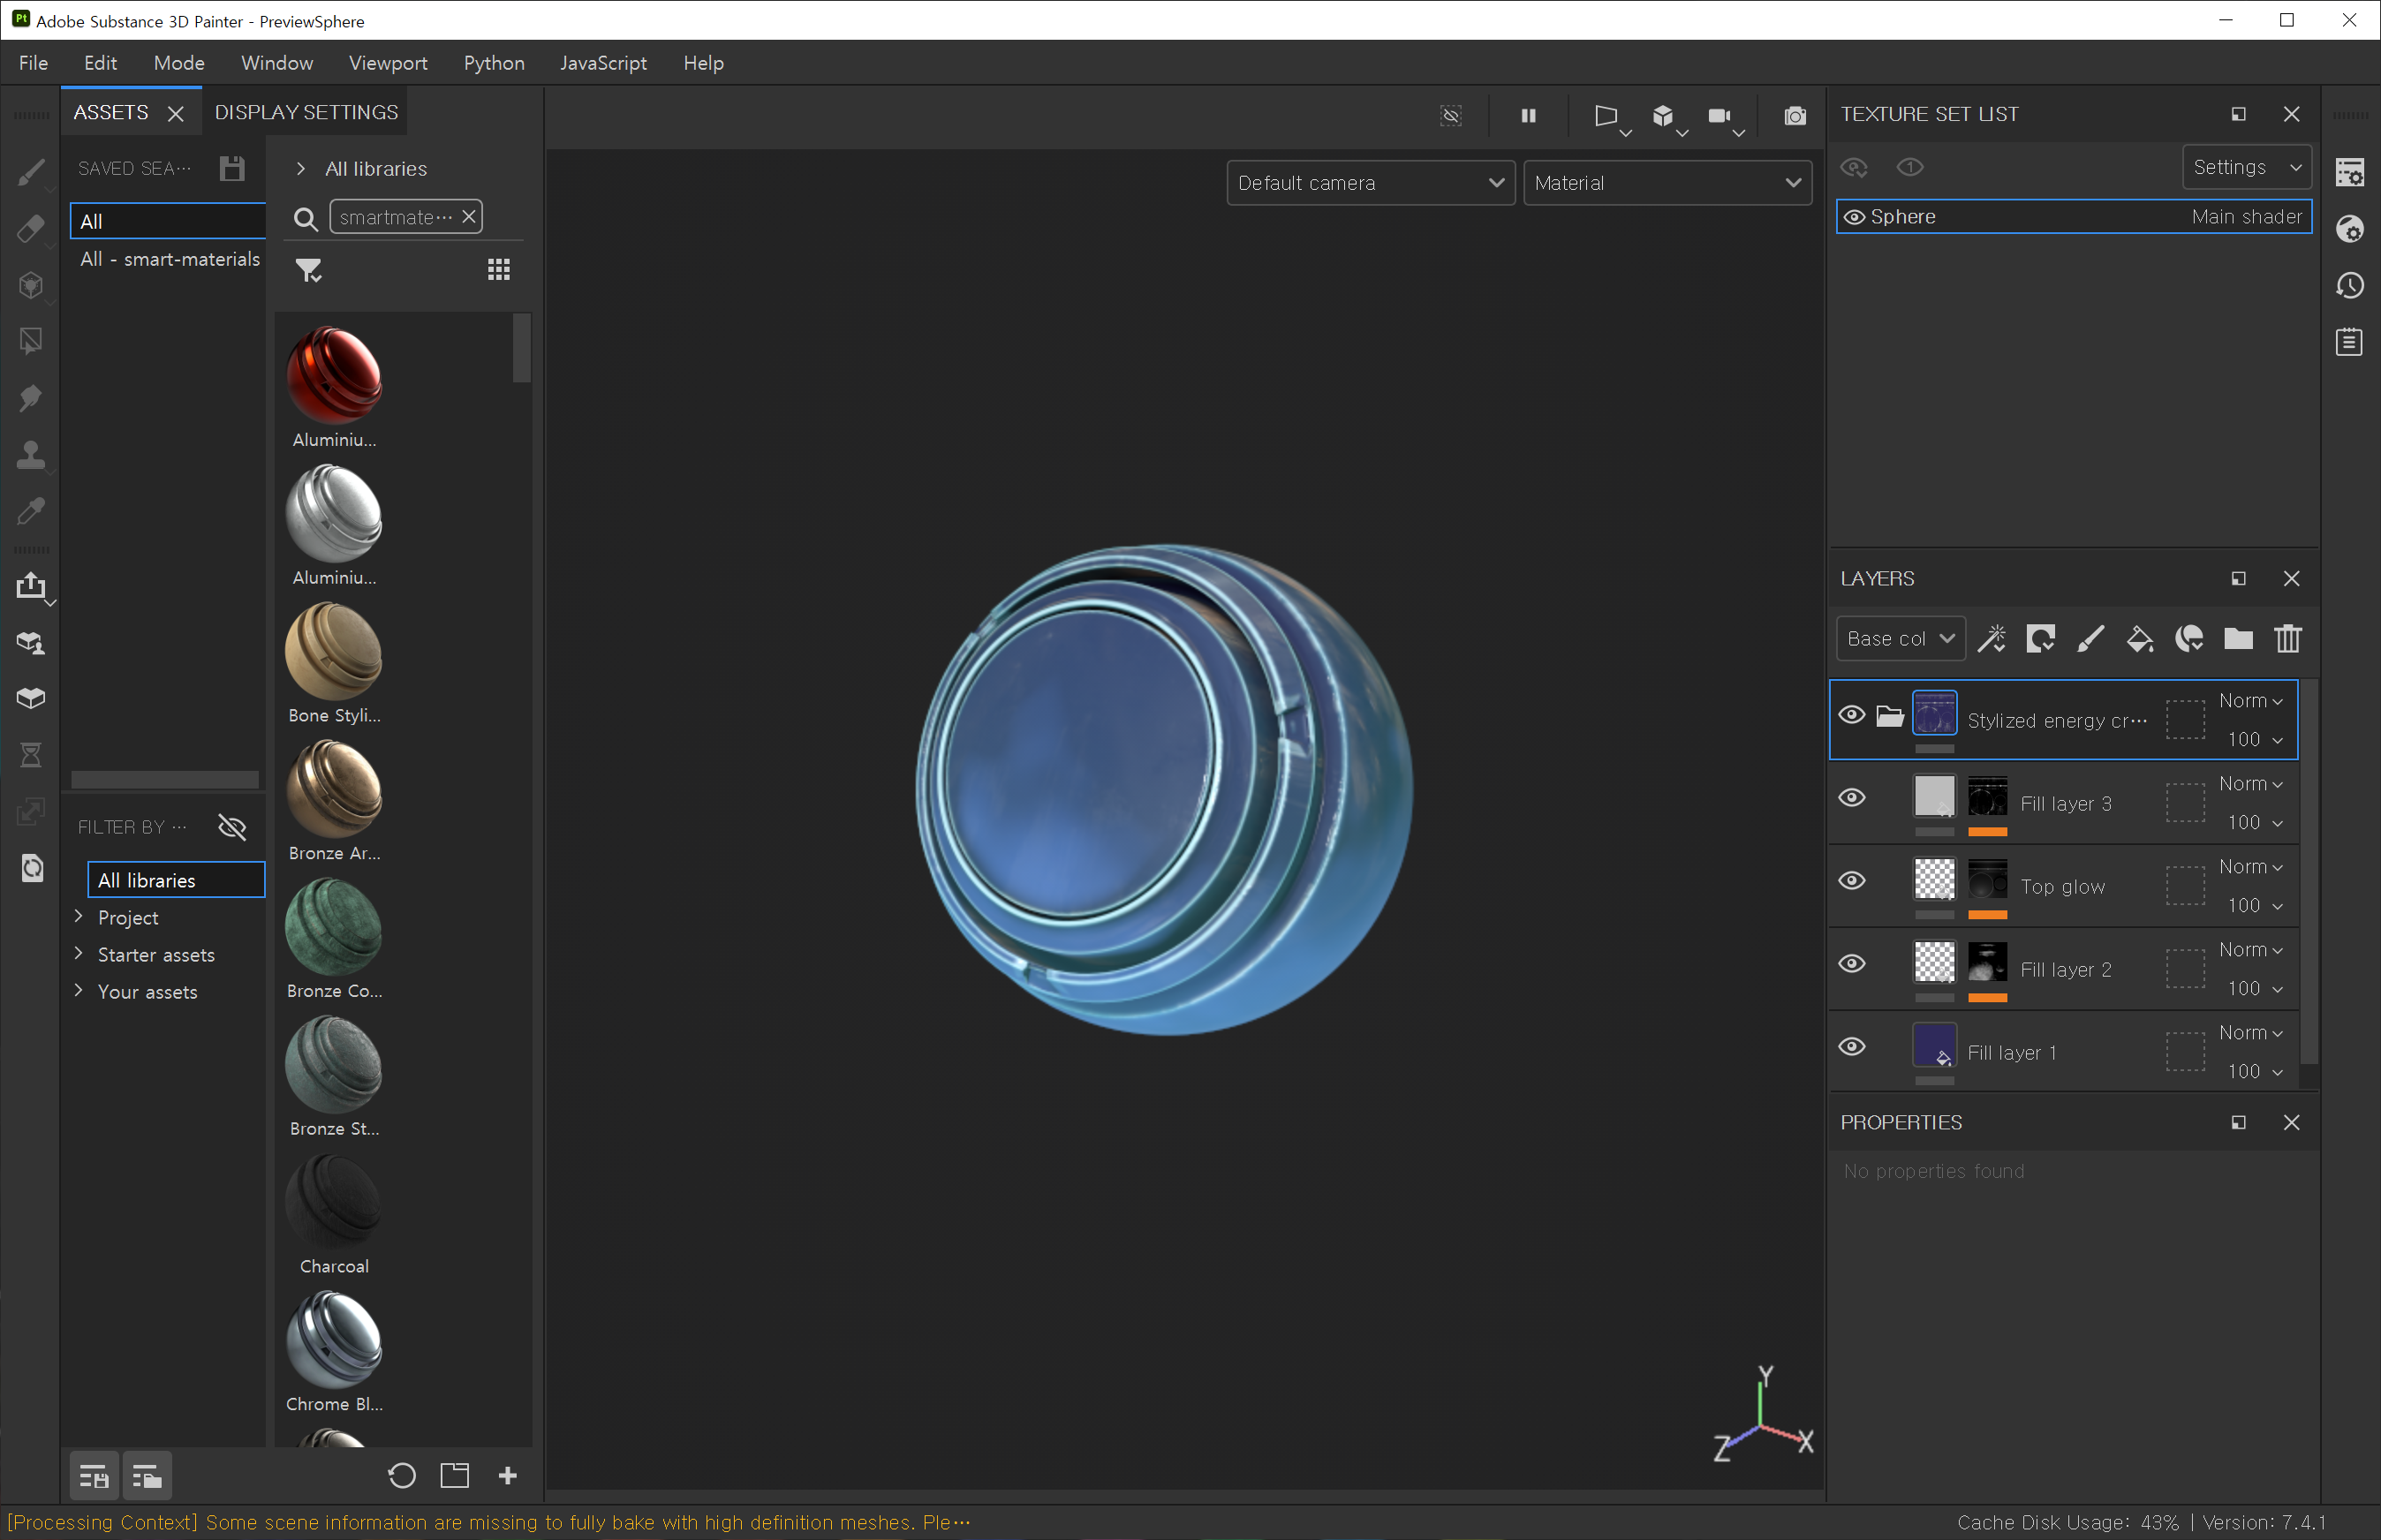2381x1540 pixels.
Task: Toggle visibility of Fill layer 1
Action: [x=1852, y=1046]
